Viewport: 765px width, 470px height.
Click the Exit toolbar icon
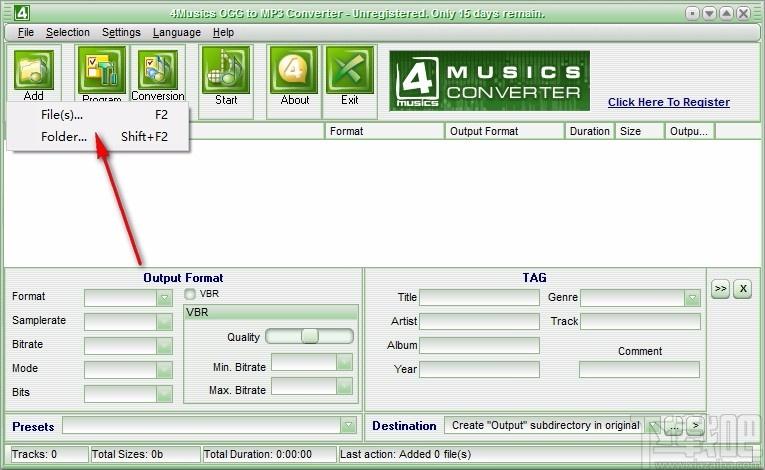click(350, 70)
